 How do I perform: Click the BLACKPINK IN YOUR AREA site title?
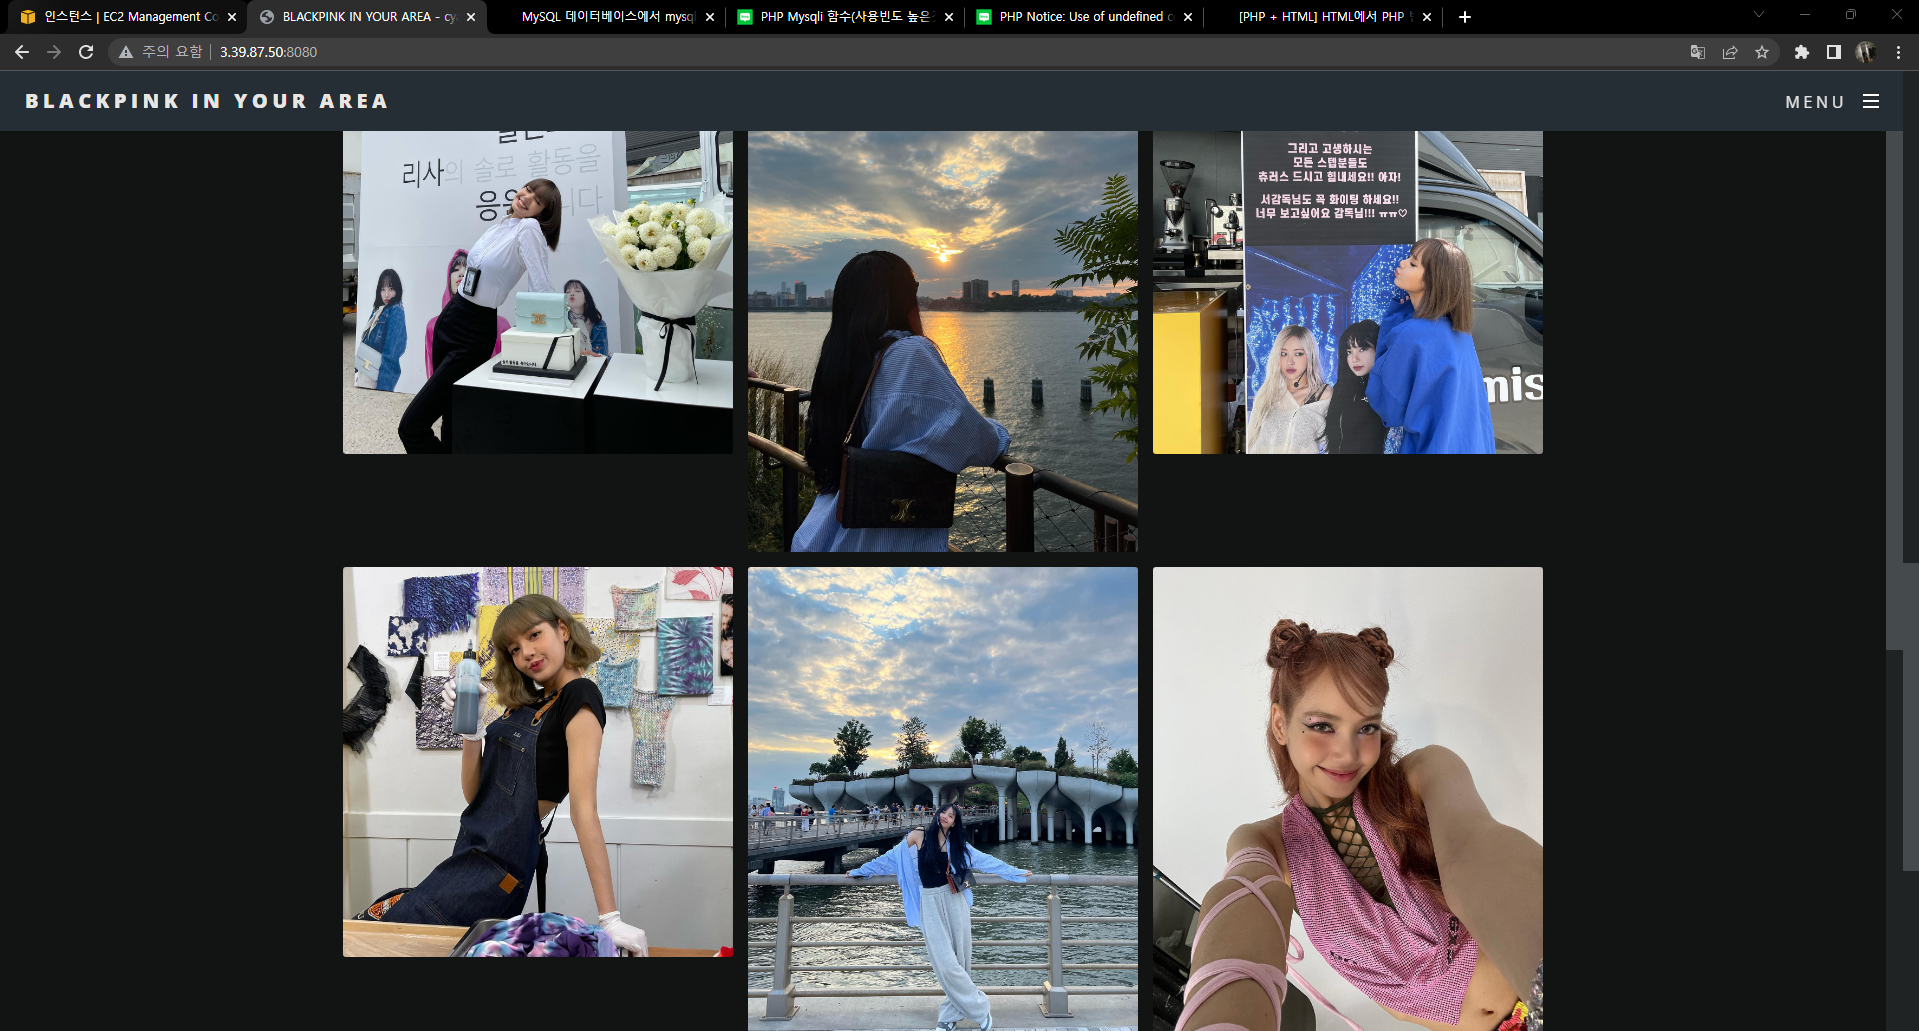pyautogui.click(x=207, y=101)
